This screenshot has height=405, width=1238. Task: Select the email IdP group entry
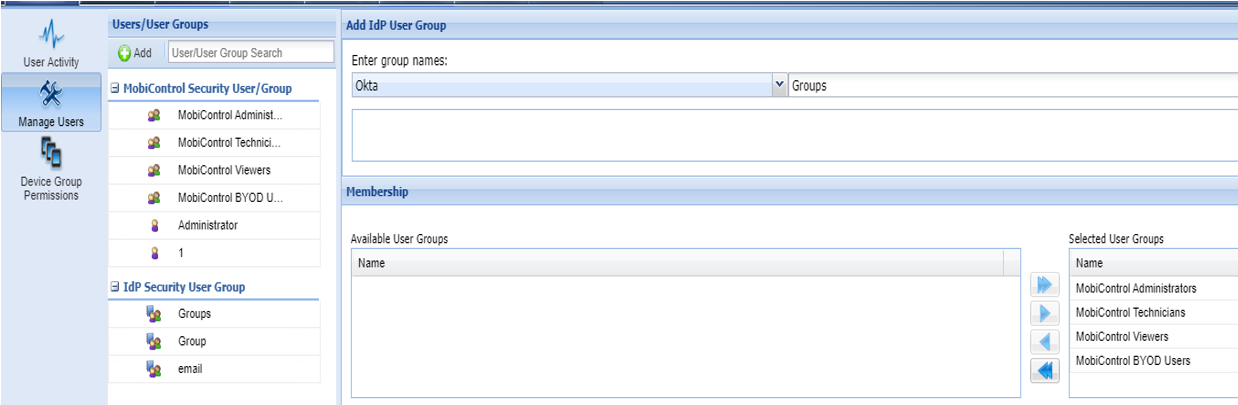tap(192, 370)
